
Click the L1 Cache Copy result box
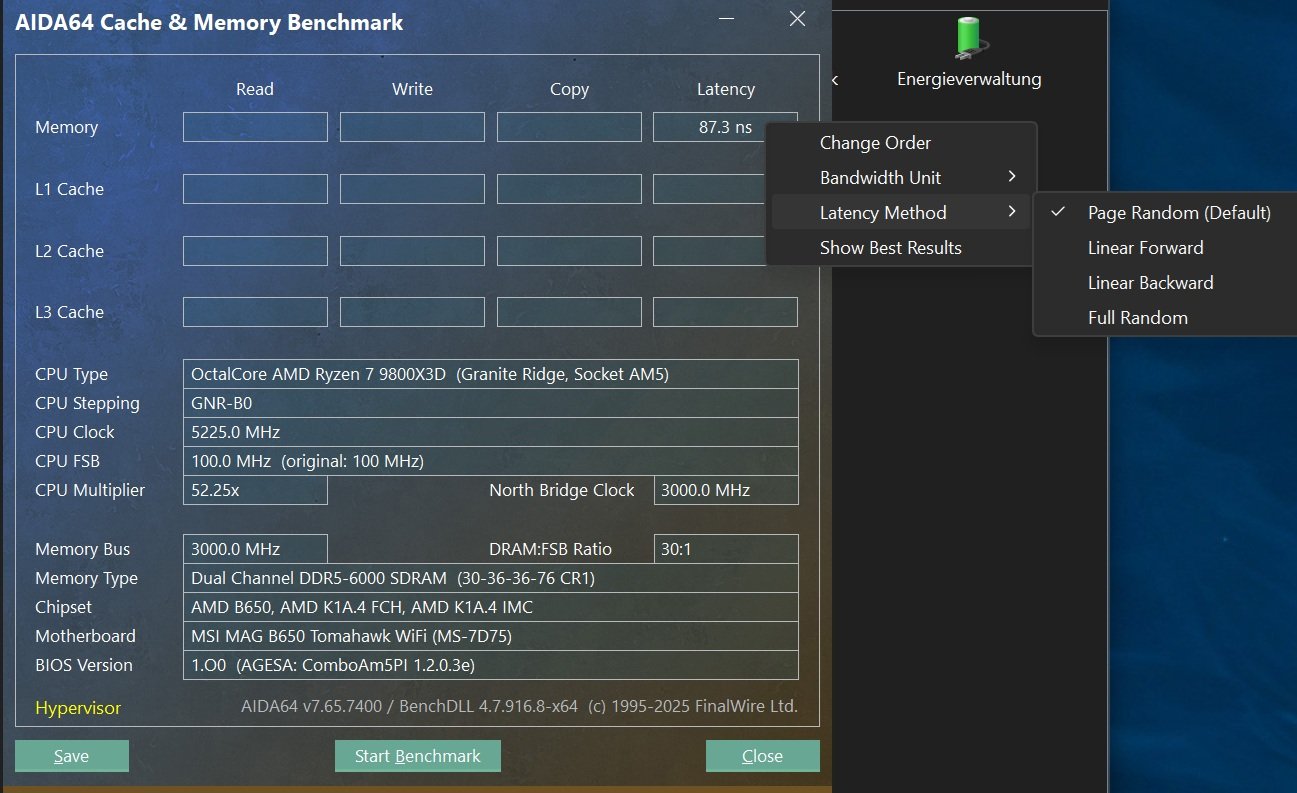tap(569, 189)
